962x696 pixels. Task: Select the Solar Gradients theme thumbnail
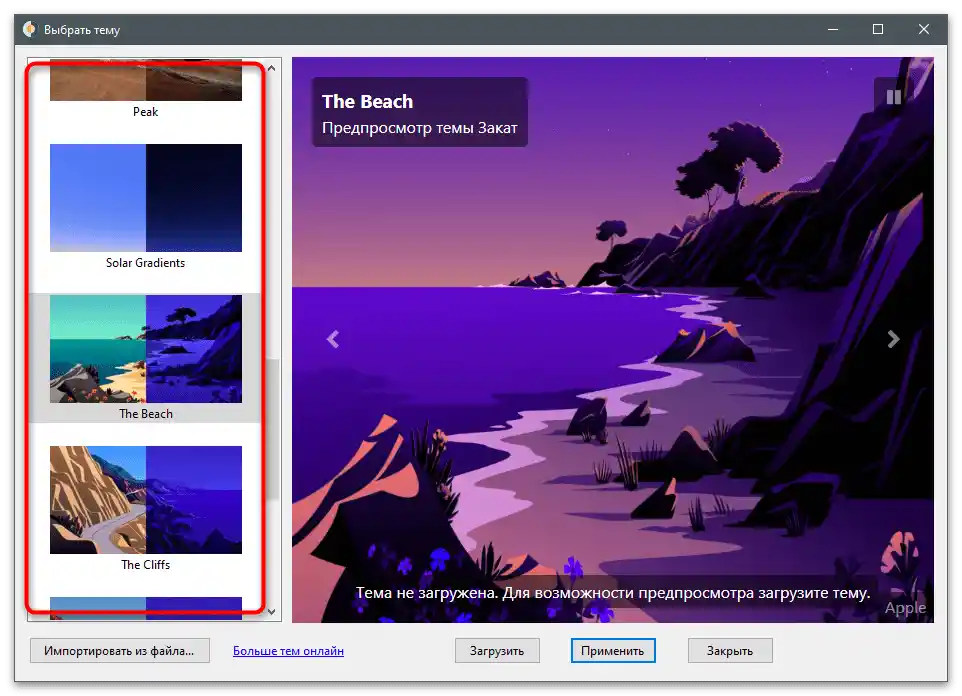coord(146,198)
